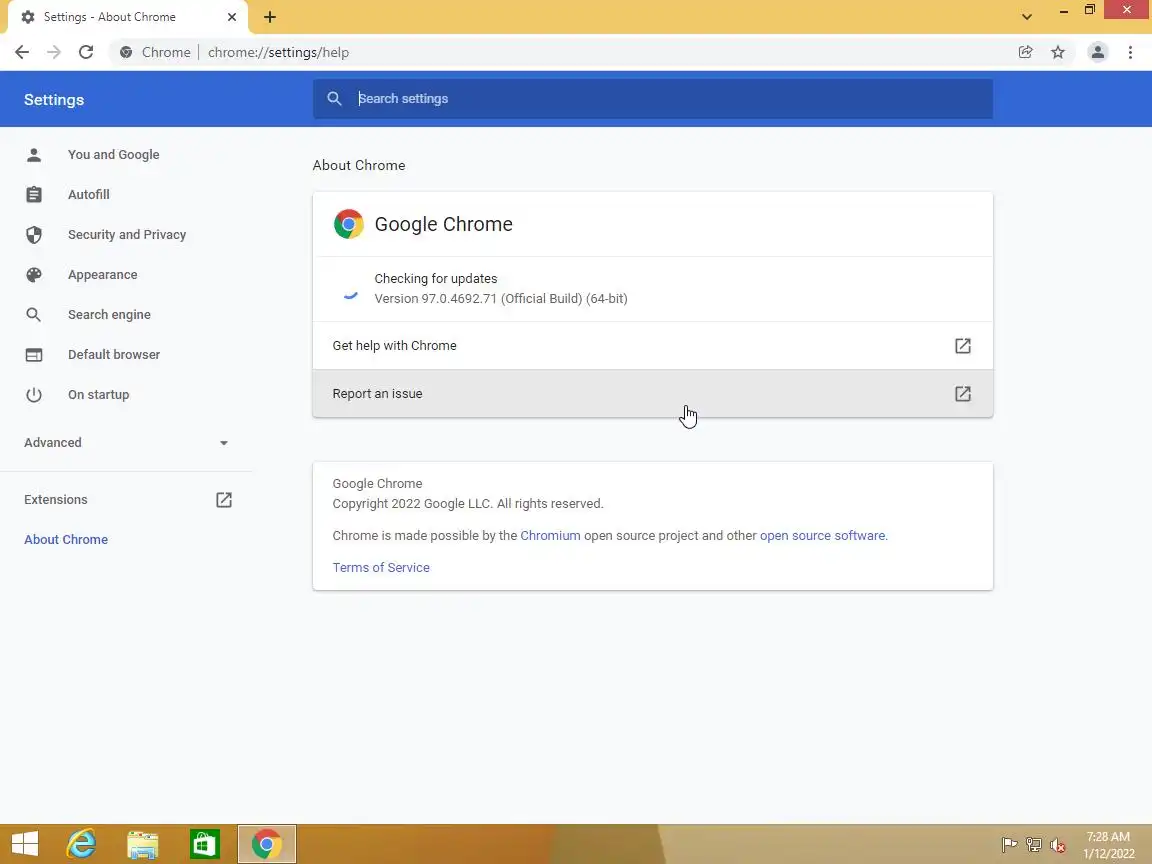
Task: Open a new tab with plus button
Action: tap(270, 17)
